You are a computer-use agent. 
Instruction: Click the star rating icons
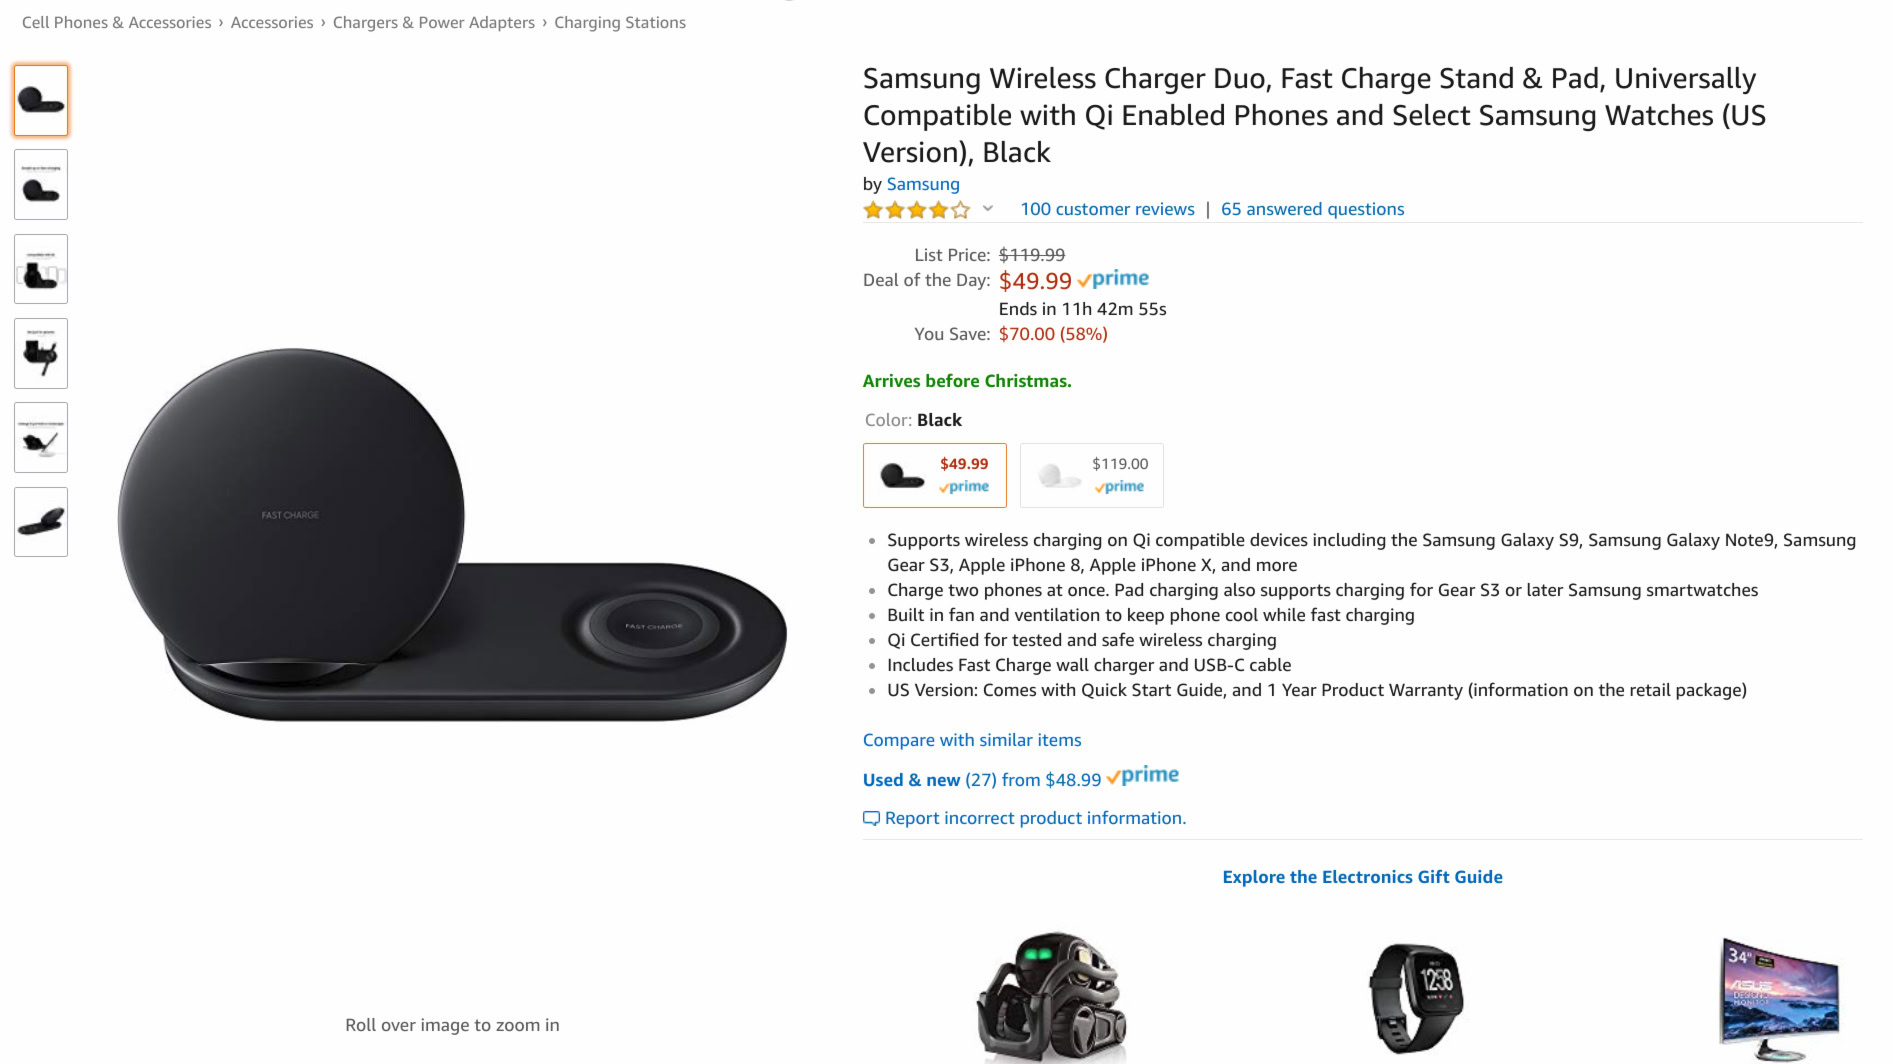(917, 210)
